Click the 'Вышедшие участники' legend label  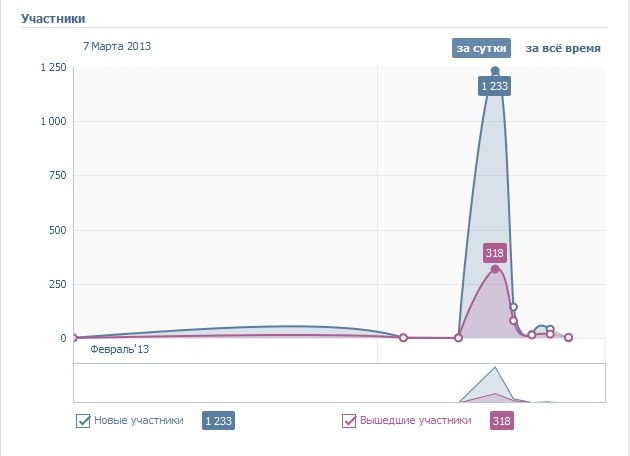coord(415,420)
